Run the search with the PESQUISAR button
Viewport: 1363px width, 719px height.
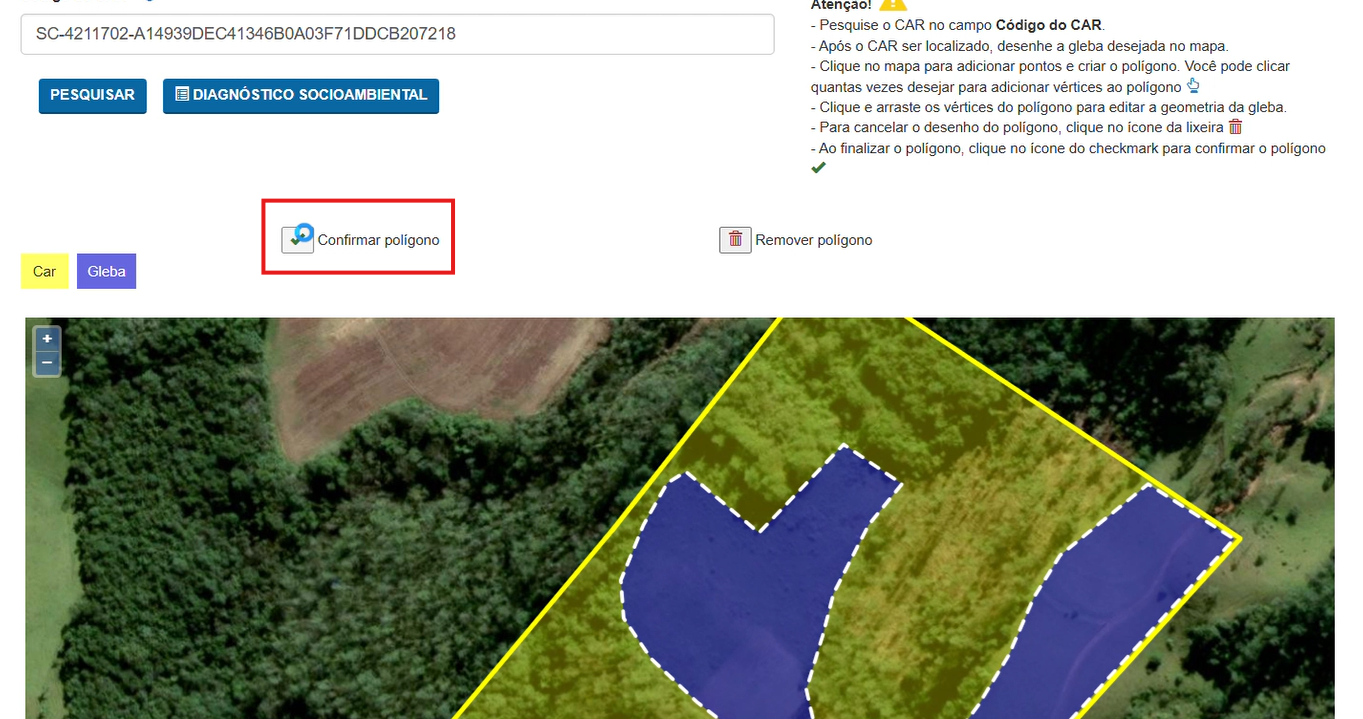click(92, 96)
